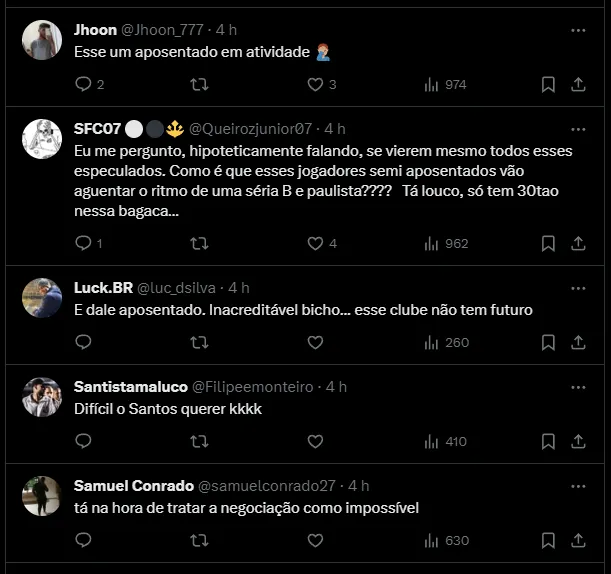Image resolution: width=611 pixels, height=574 pixels.
Task: Open the @Filipeemonteiro handle link
Action: [251, 387]
